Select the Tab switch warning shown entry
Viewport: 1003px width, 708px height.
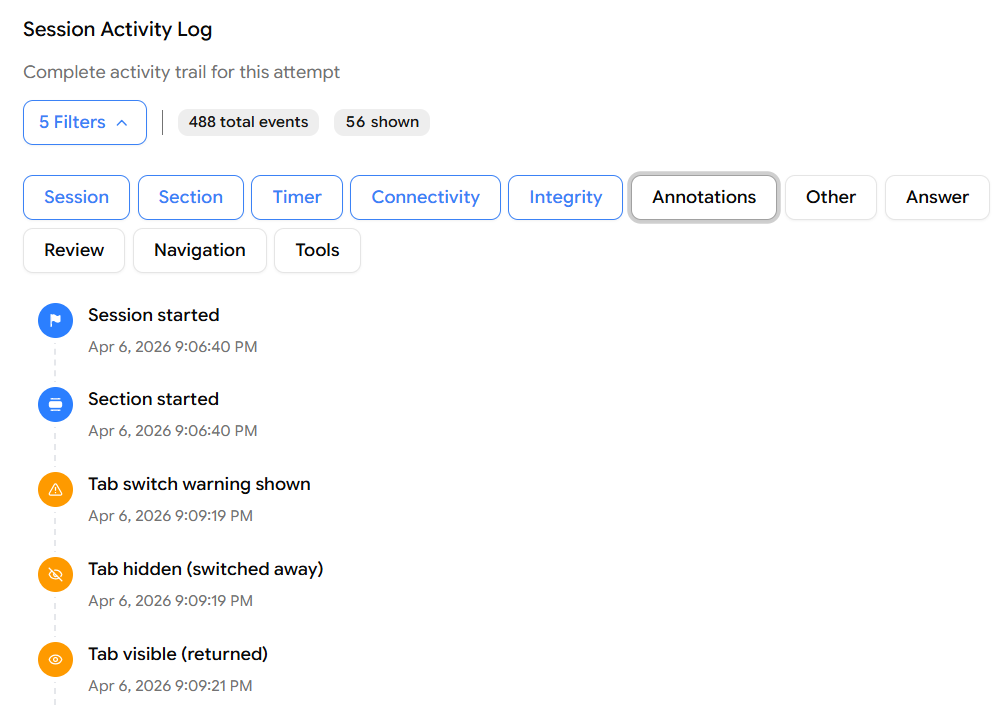(x=199, y=484)
